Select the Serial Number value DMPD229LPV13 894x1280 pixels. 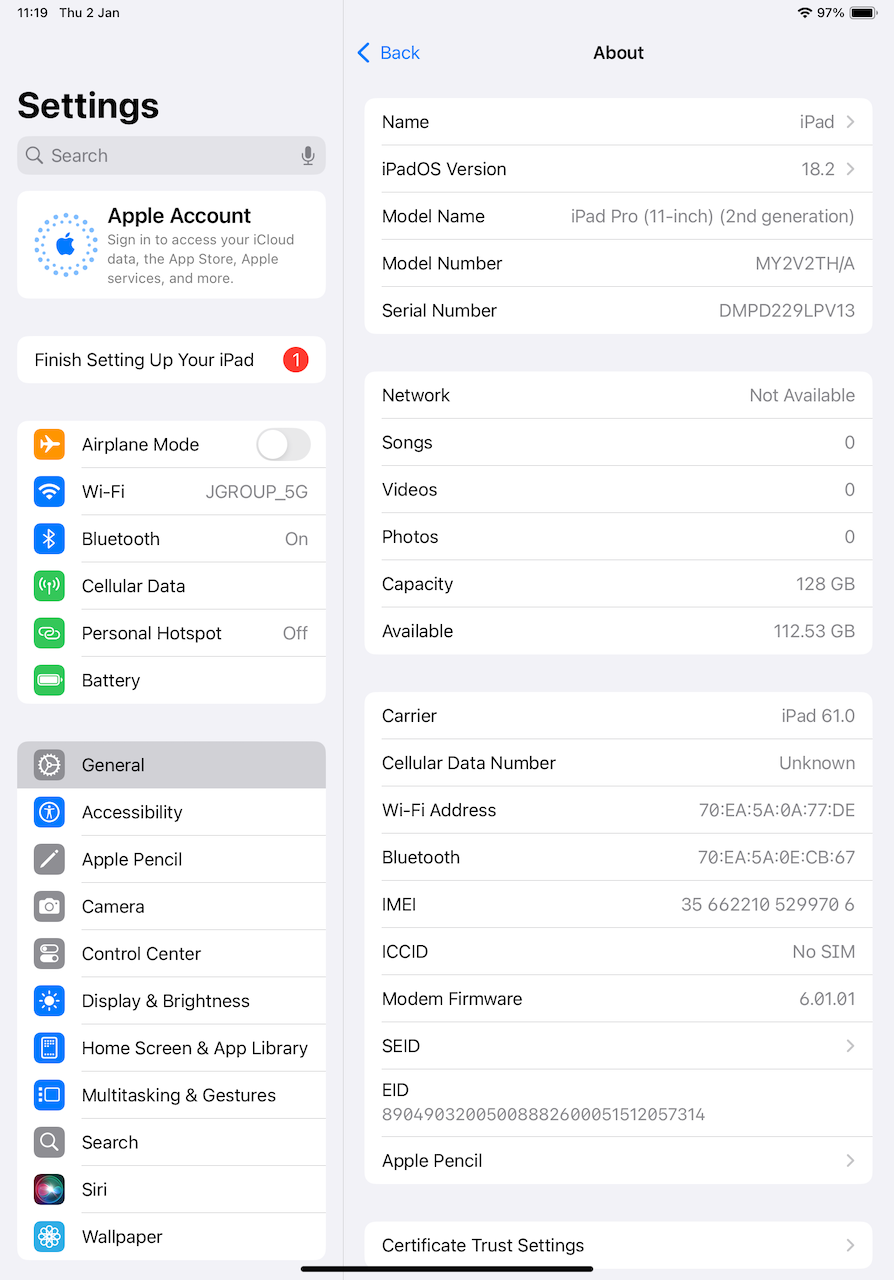point(787,310)
